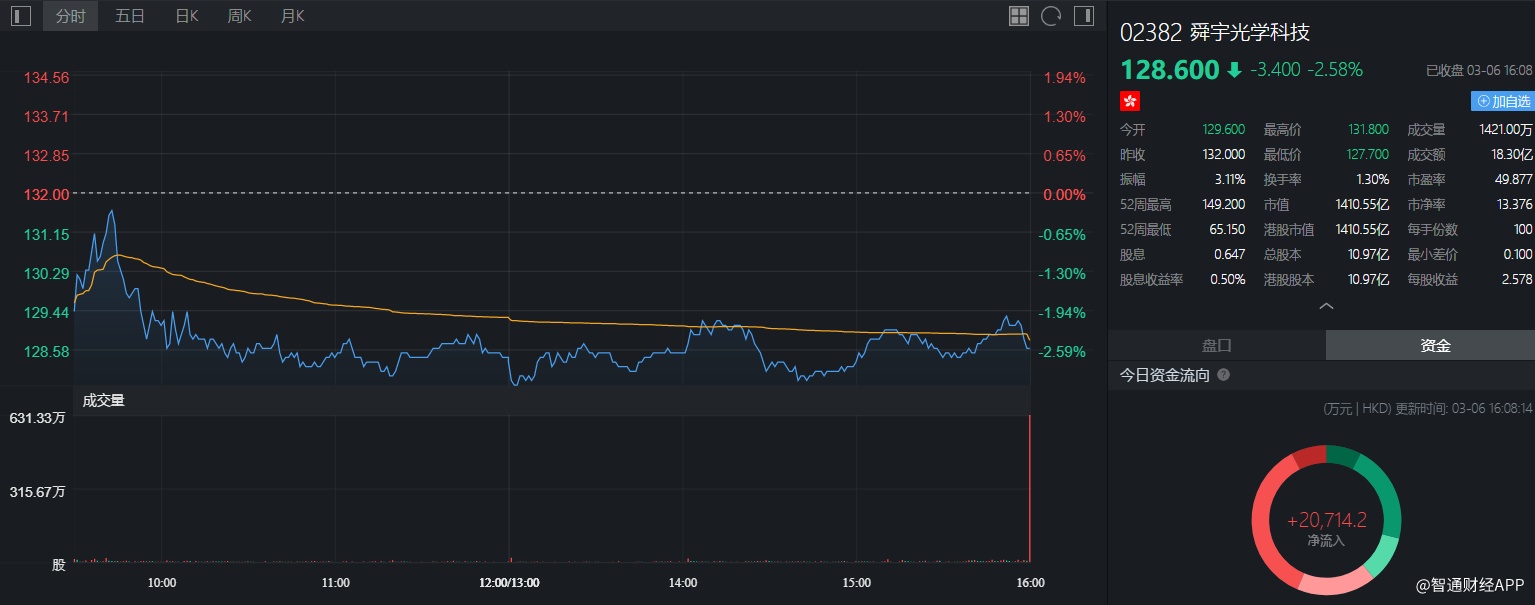Screen dimensions: 1535x605
Task: Toggle the right side panel icon
Action: click(1083, 16)
